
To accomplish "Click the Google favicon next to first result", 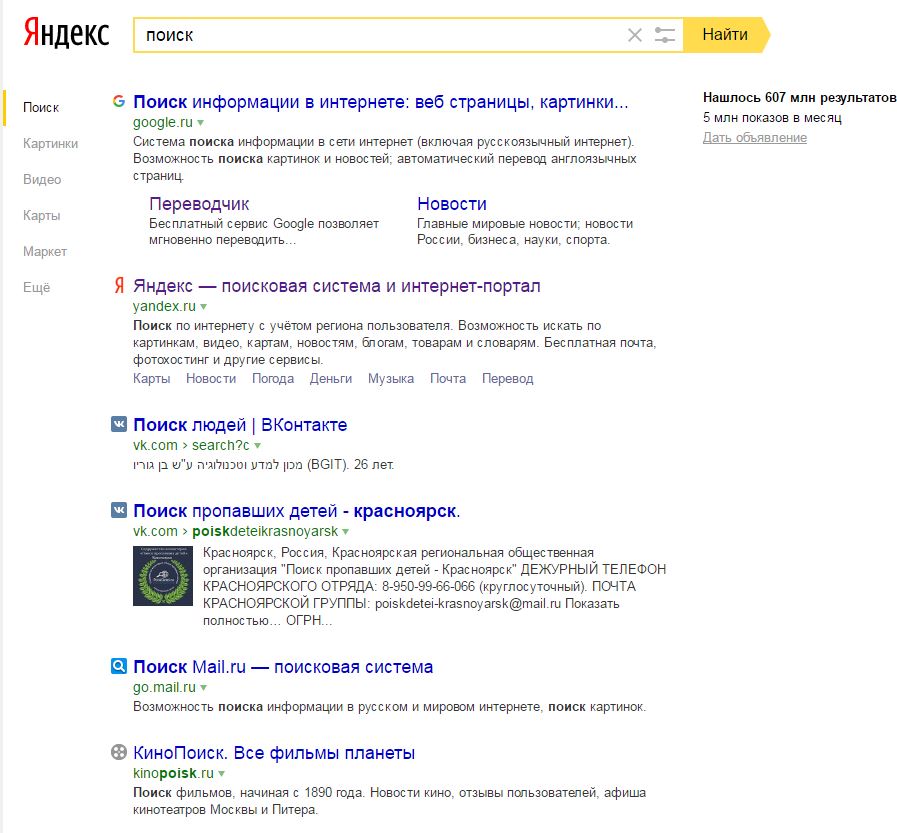I will click(x=118, y=101).
